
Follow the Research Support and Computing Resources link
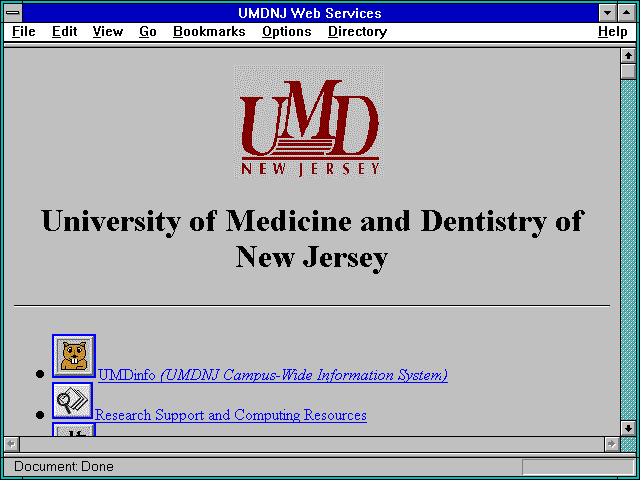tap(231, 415)
